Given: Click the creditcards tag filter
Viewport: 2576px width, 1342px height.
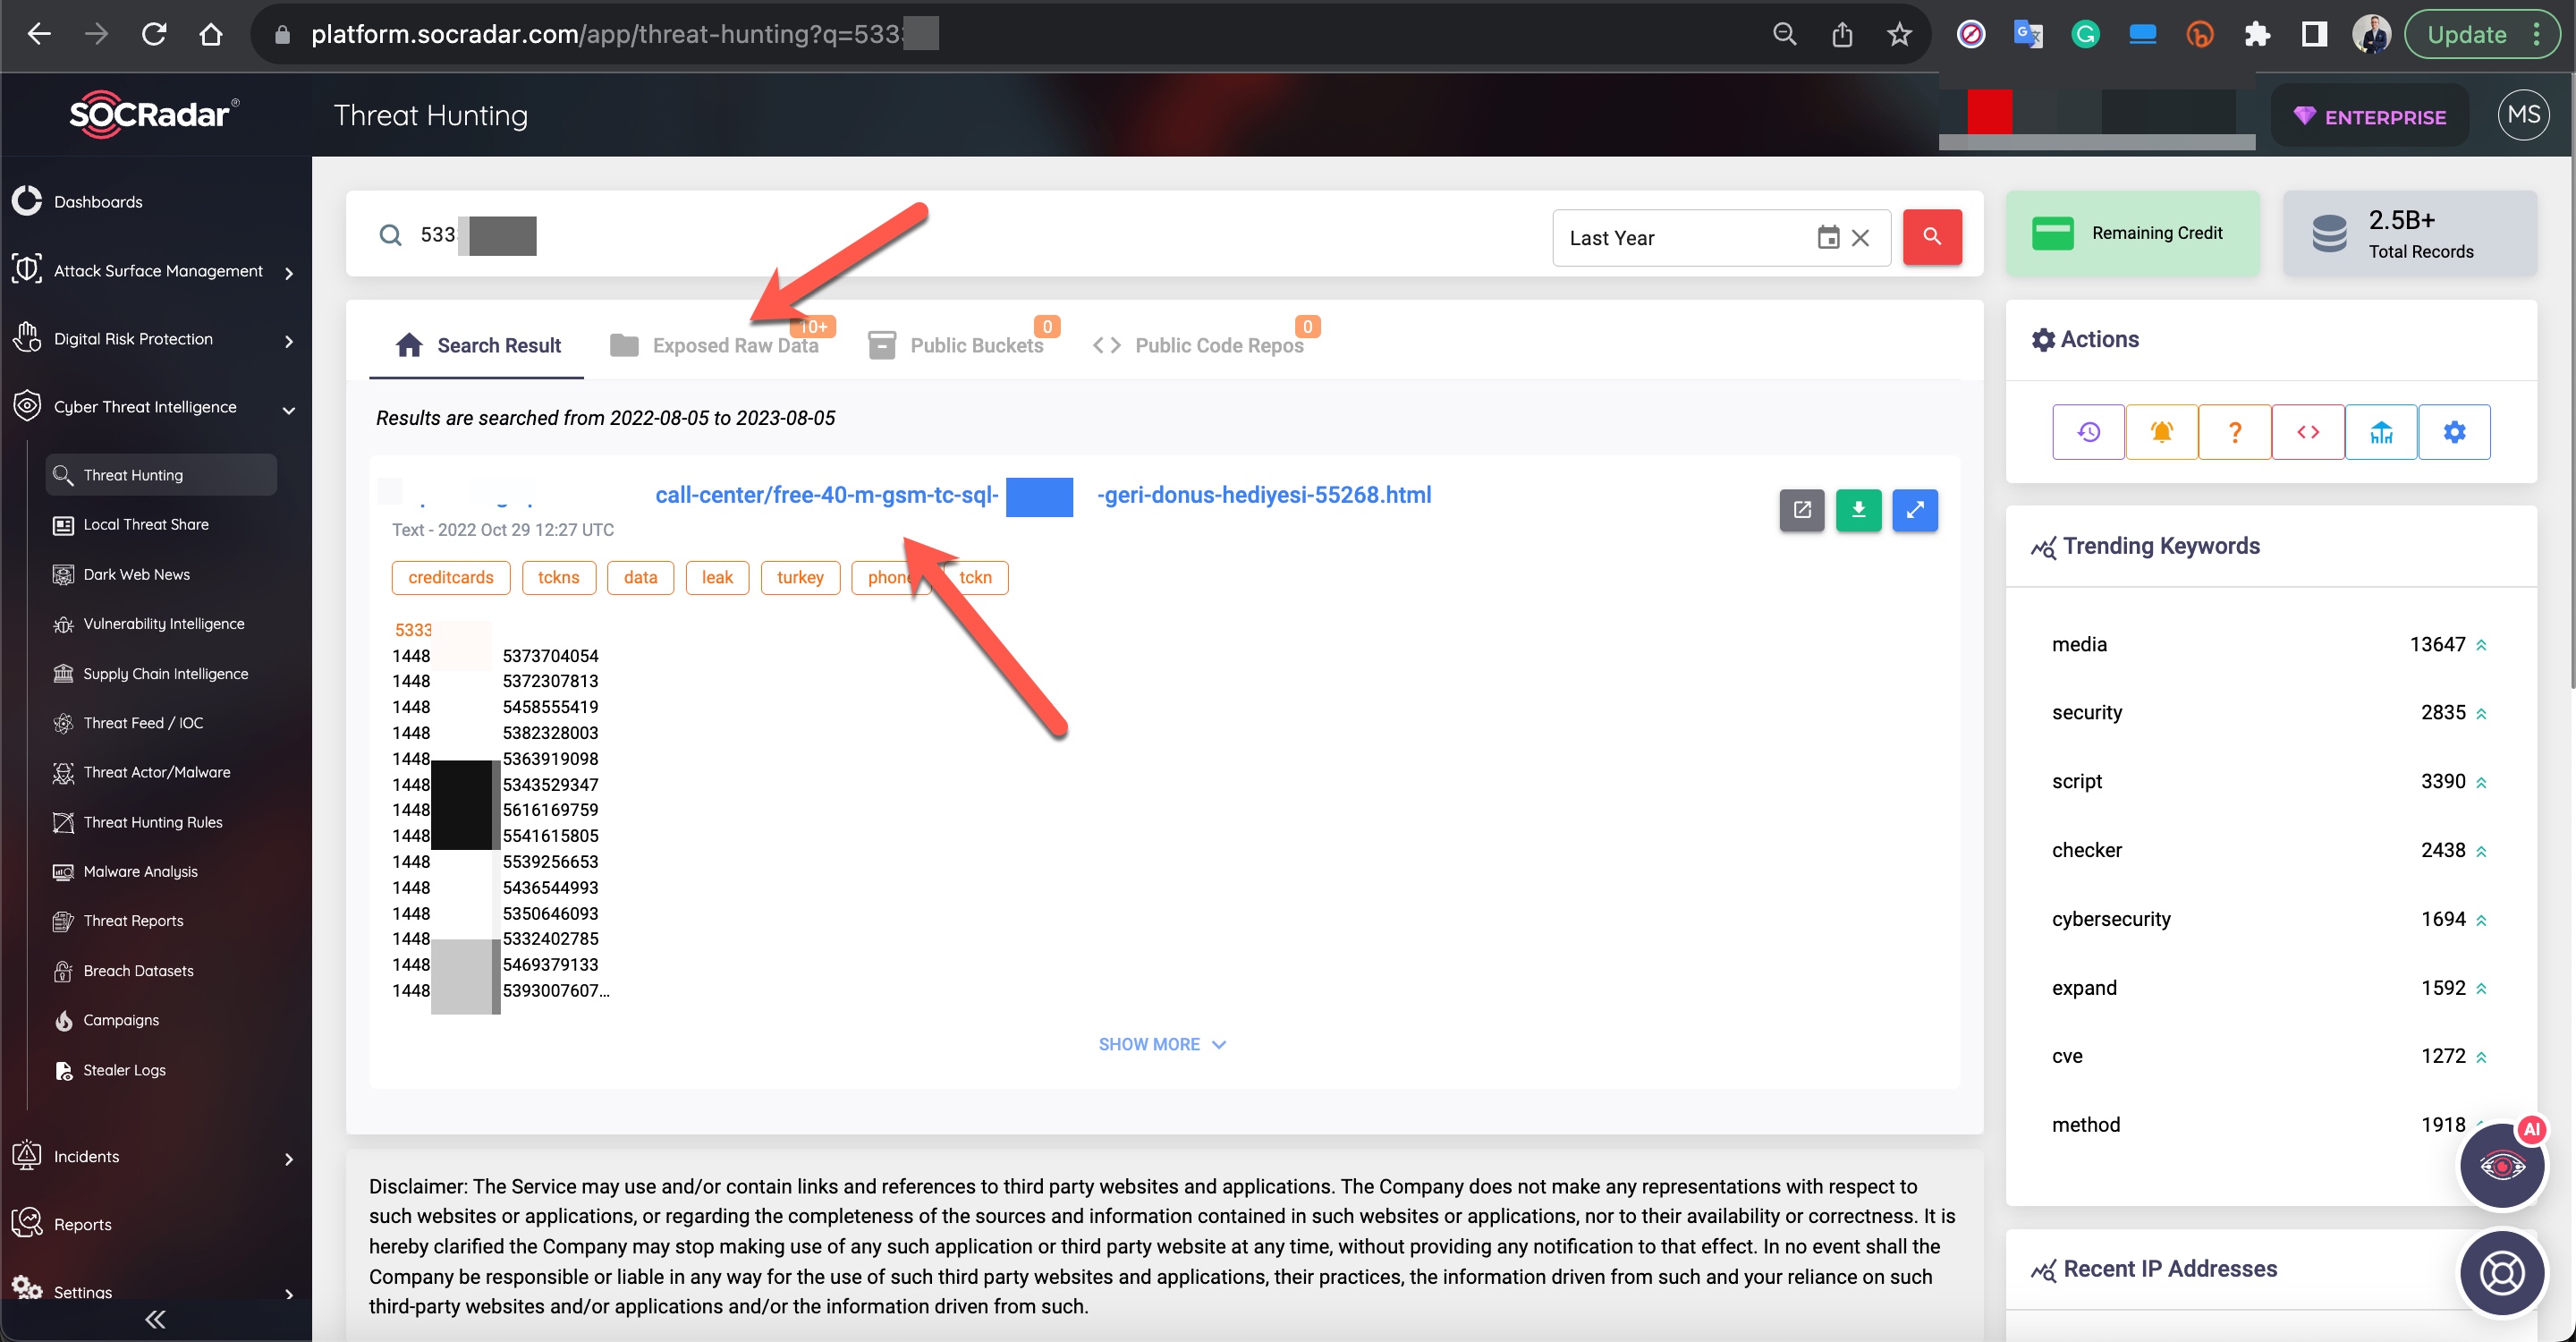Looking at the screenshot, I should coord(450,577).
